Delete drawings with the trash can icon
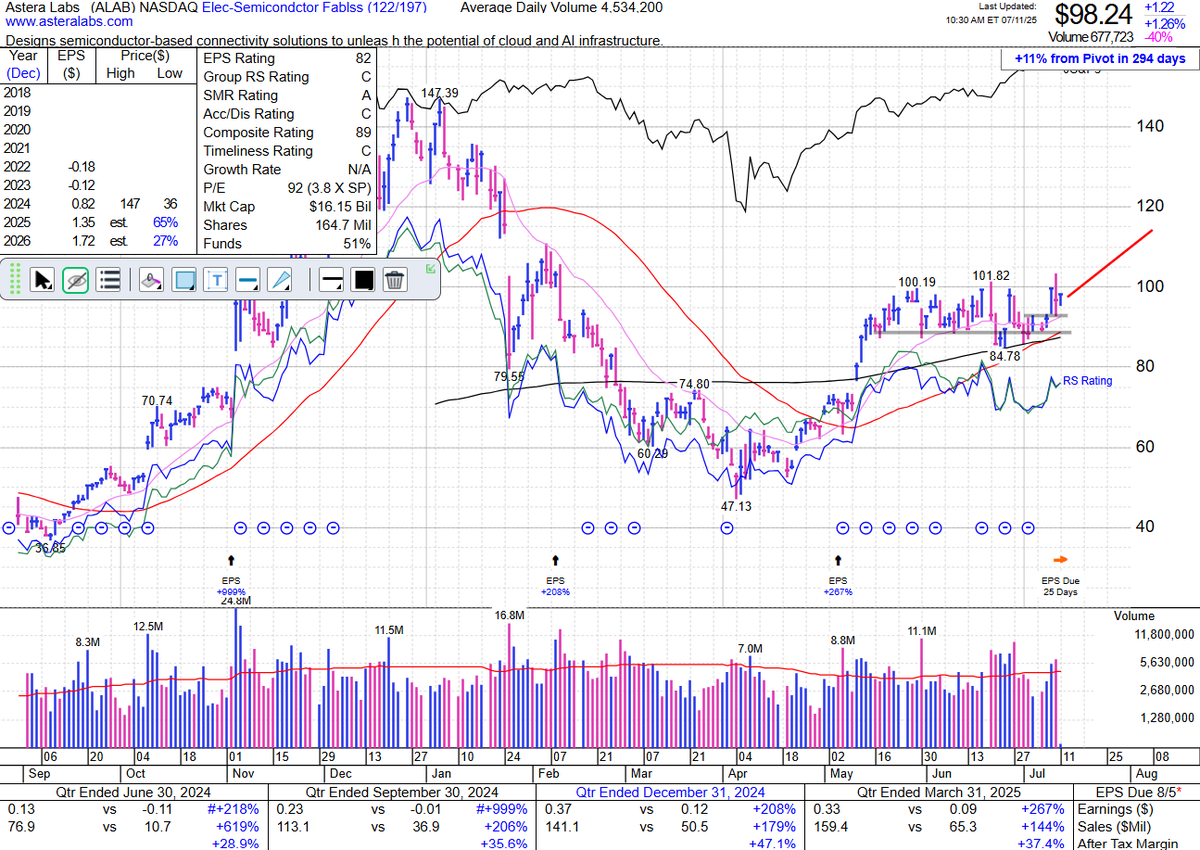 (x=395, y=280)
